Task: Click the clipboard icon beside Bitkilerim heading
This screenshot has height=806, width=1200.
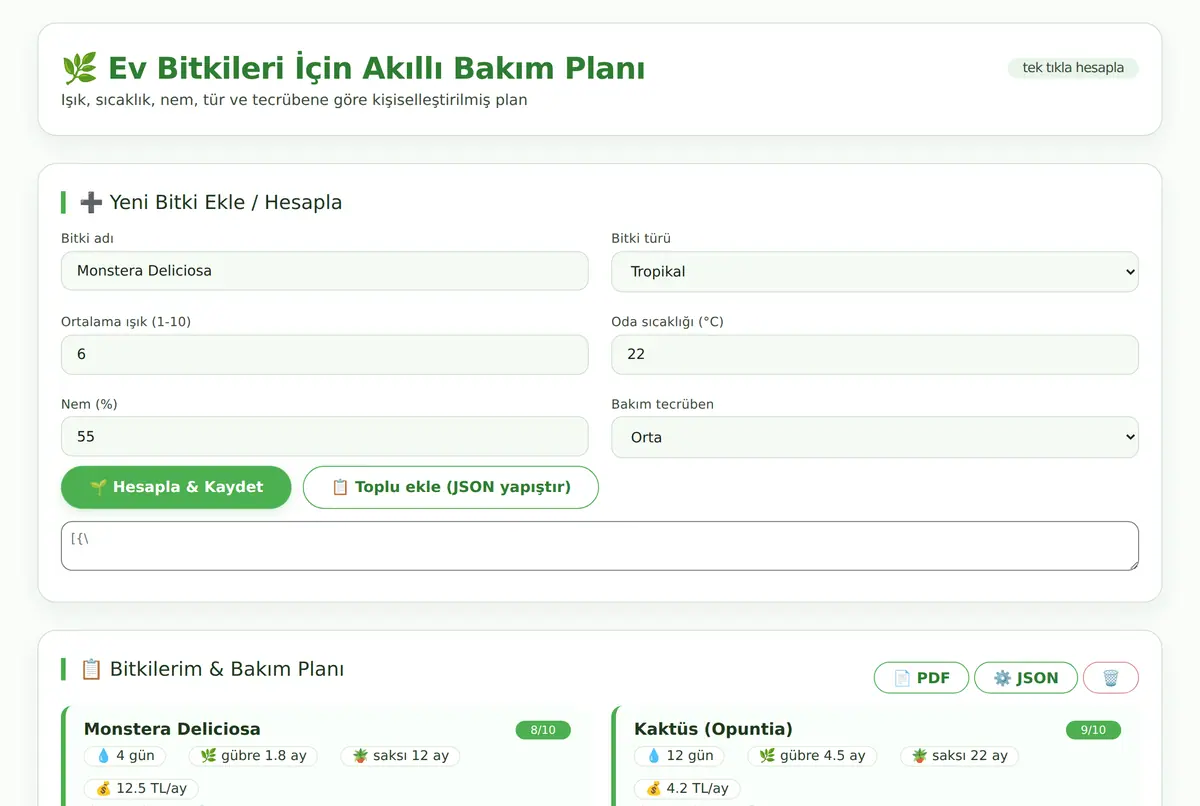Action: tap(91, 669)
